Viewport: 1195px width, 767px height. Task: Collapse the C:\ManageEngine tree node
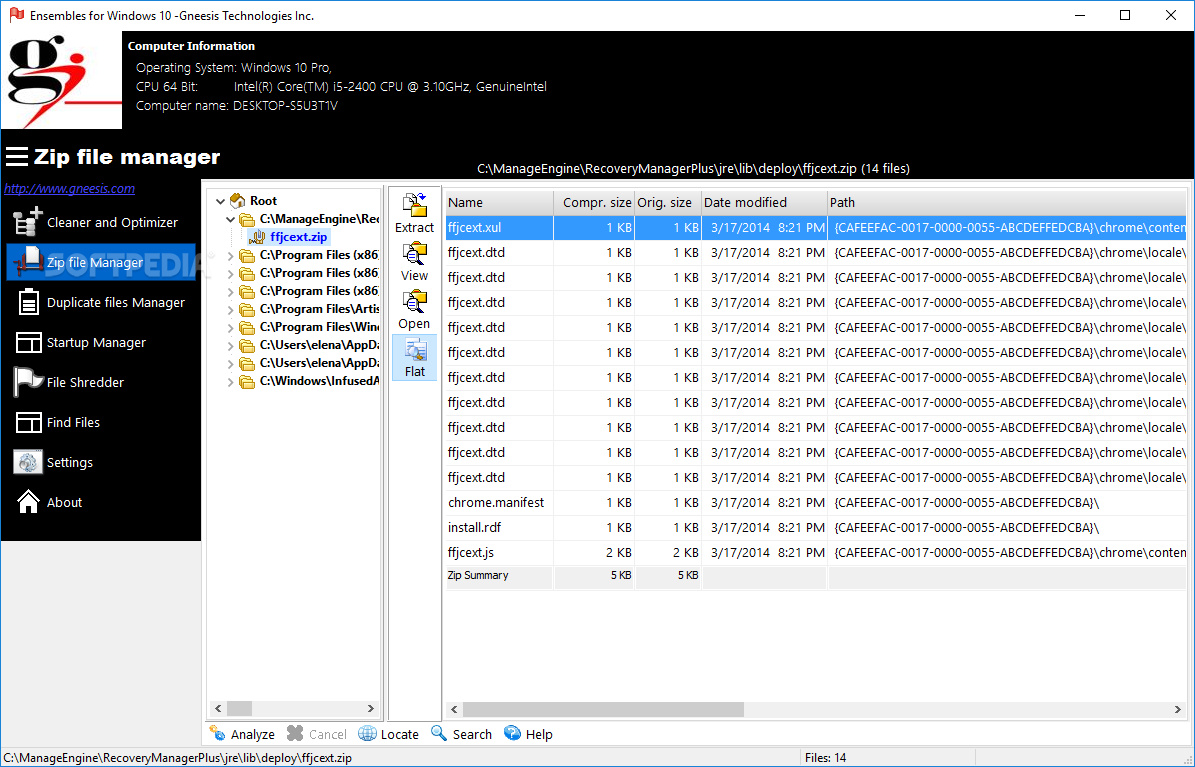point(230,220)
